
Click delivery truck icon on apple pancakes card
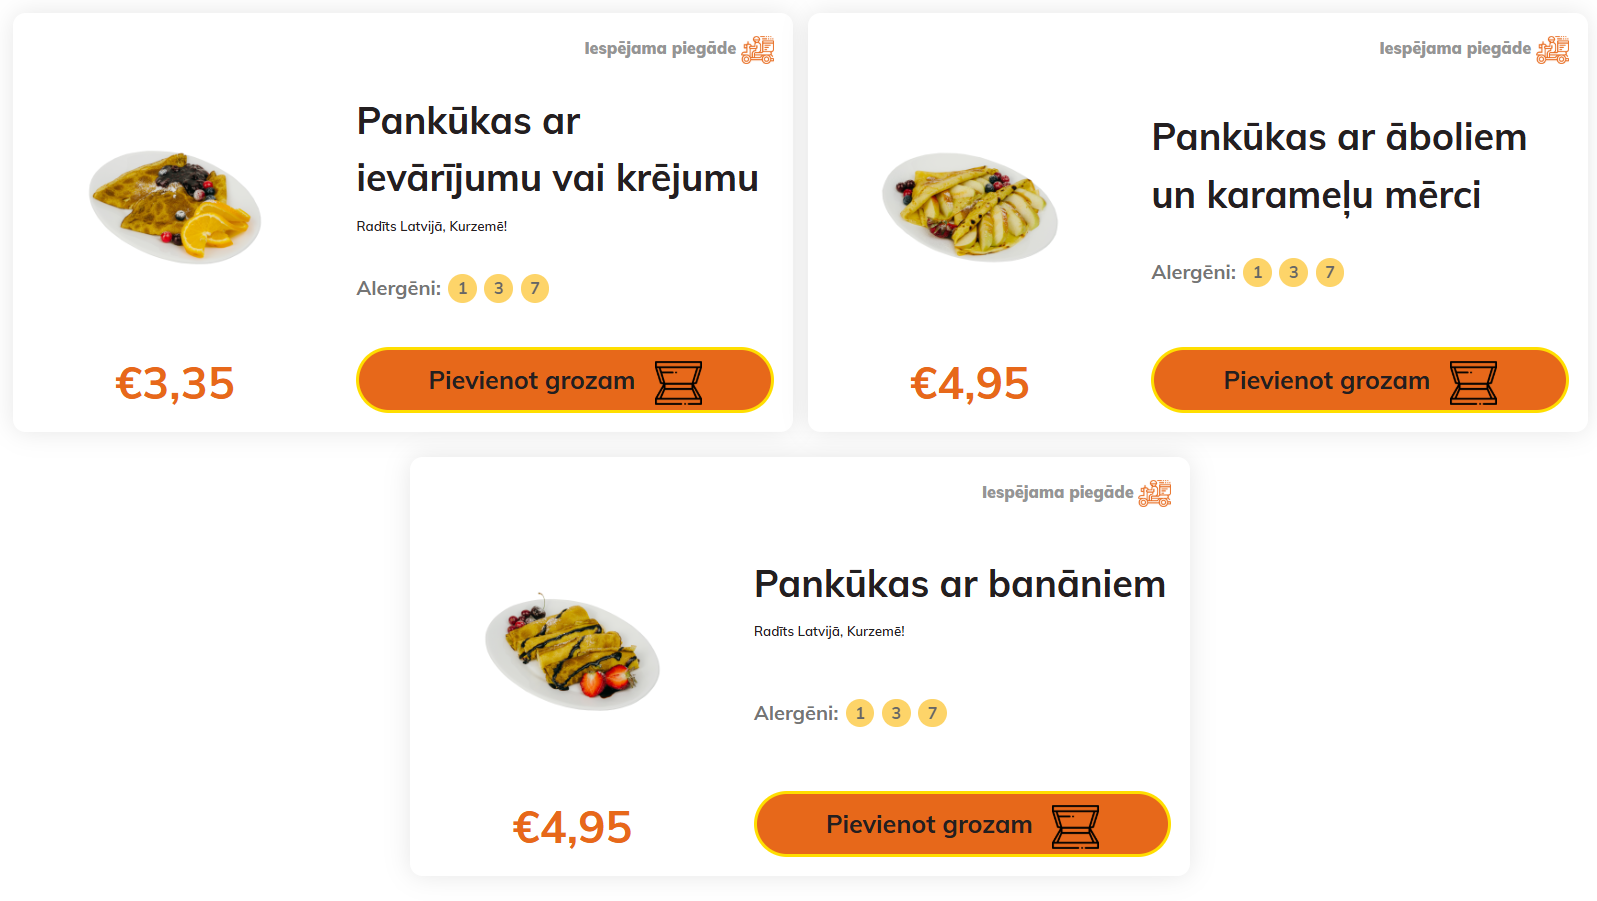1553,49
